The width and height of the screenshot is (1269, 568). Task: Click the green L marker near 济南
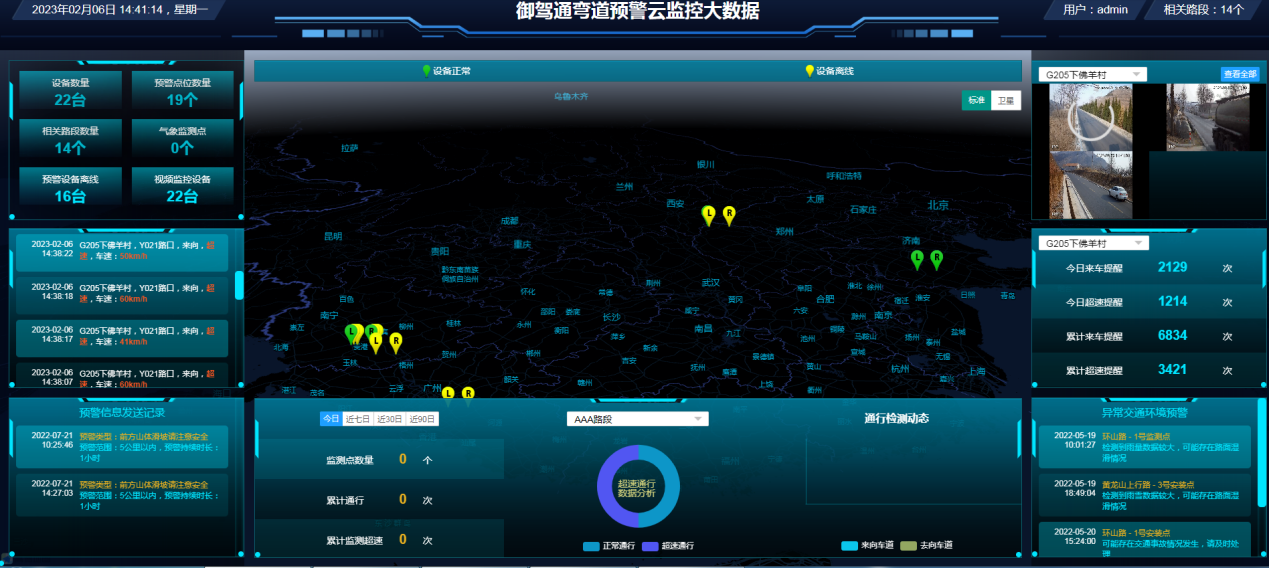tap(916, 259)
